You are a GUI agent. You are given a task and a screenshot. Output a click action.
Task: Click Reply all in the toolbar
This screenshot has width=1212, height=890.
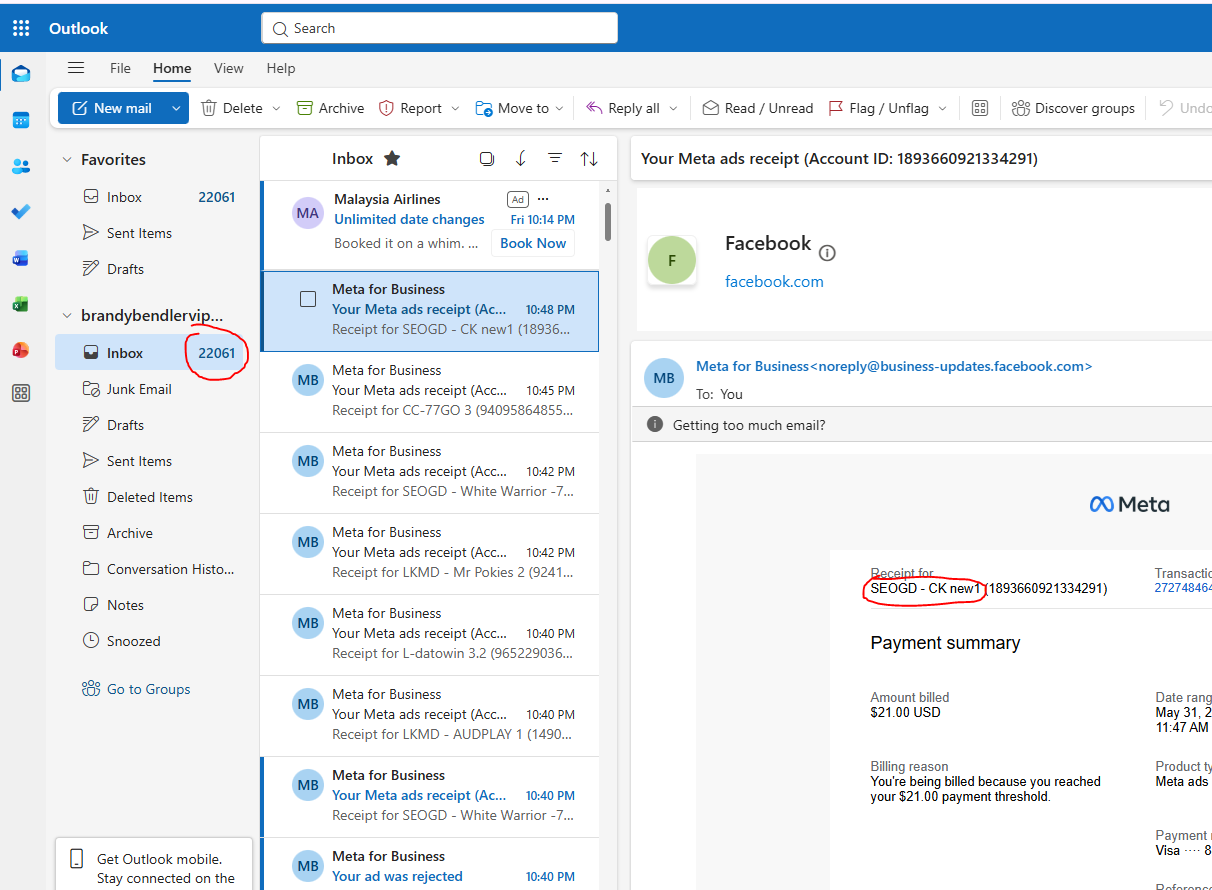point(623,108)
